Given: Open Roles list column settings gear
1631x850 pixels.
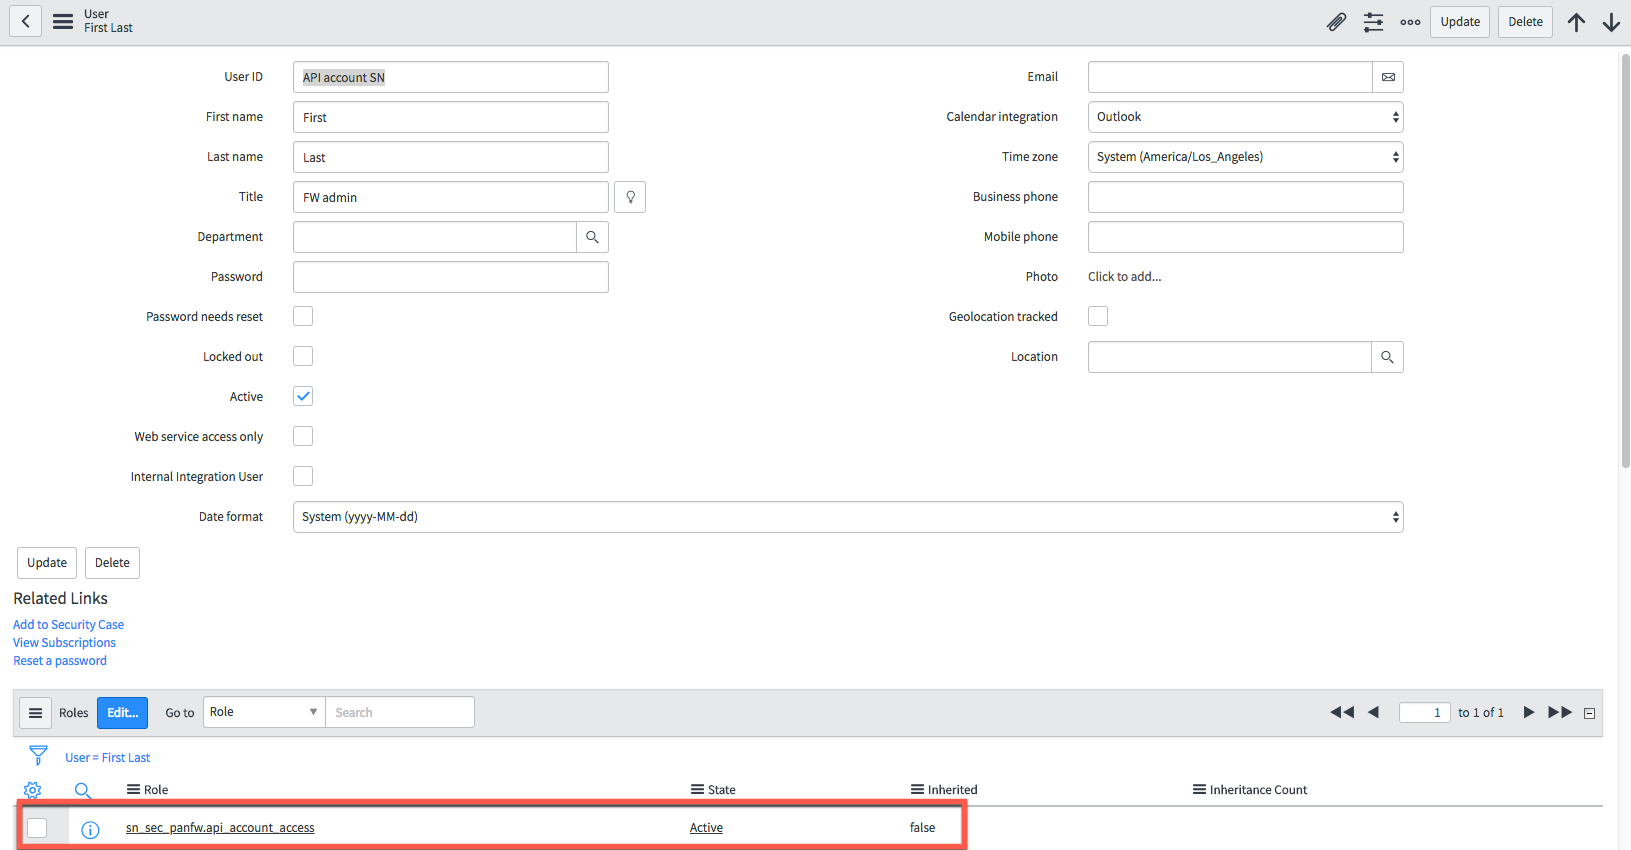Looking at the screenshot, I should pos(33,790).
